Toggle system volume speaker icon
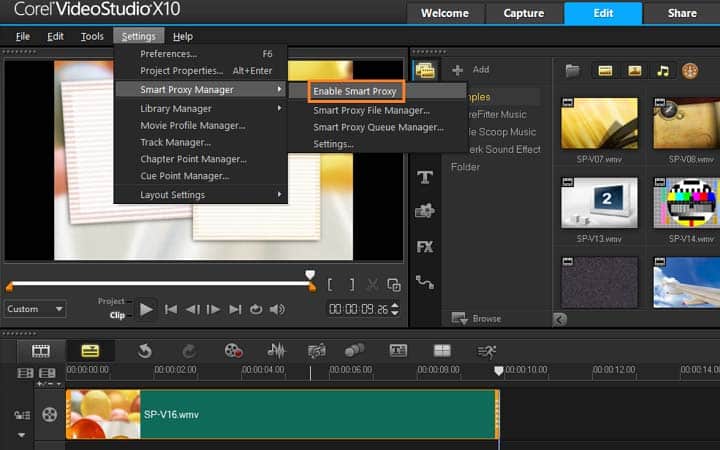 277,309
